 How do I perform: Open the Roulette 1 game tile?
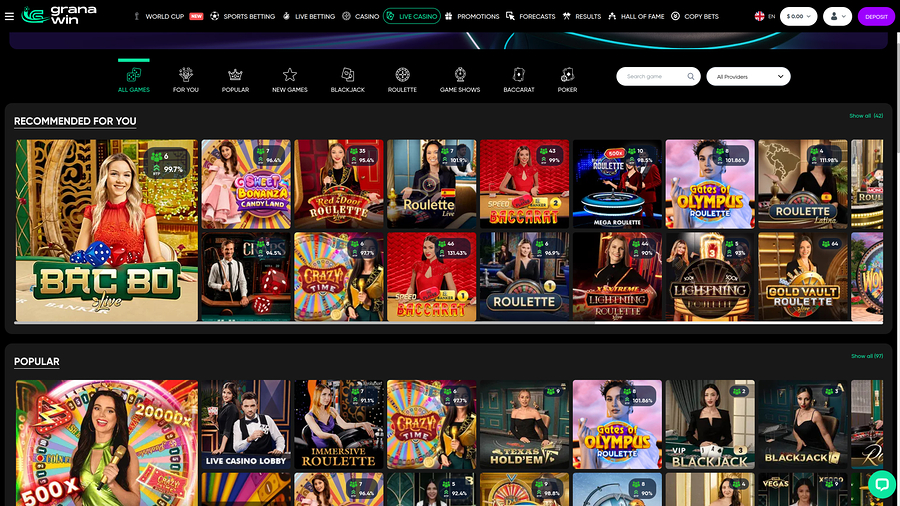[525, 277]
